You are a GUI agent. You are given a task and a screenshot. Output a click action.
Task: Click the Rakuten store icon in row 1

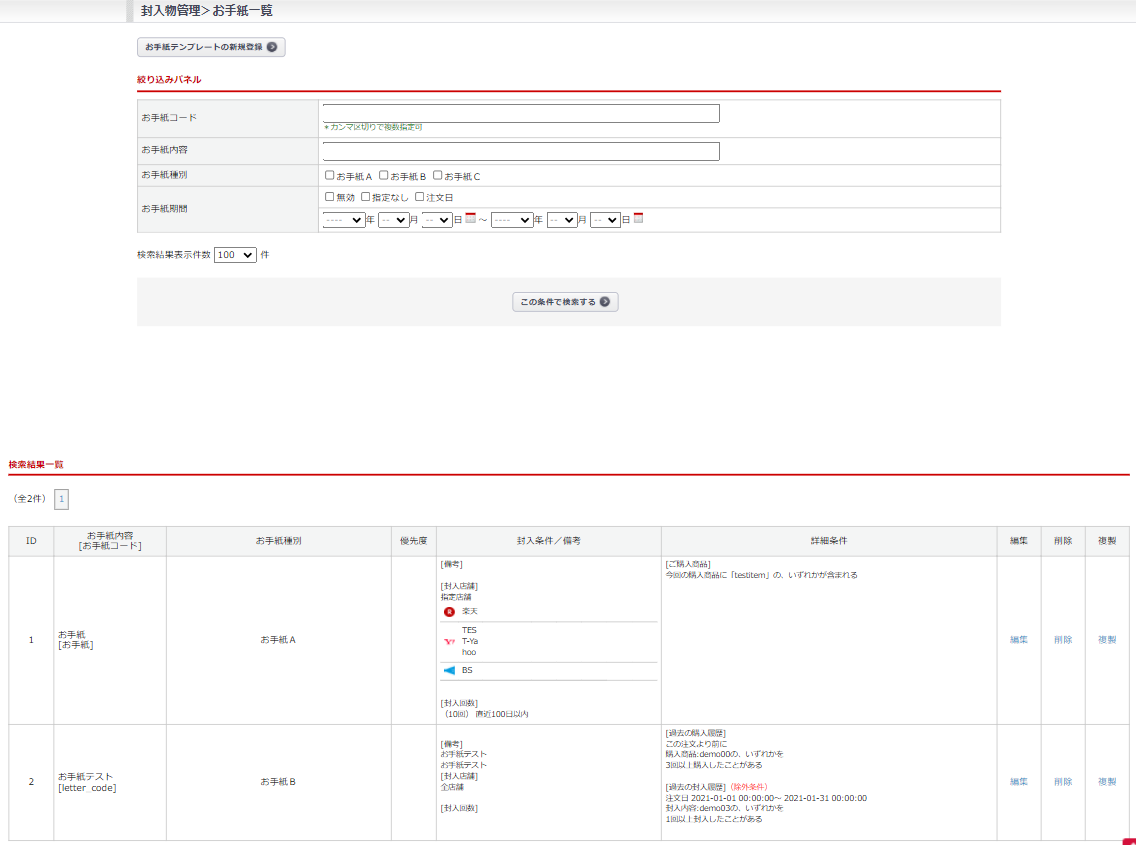[449, 611]
